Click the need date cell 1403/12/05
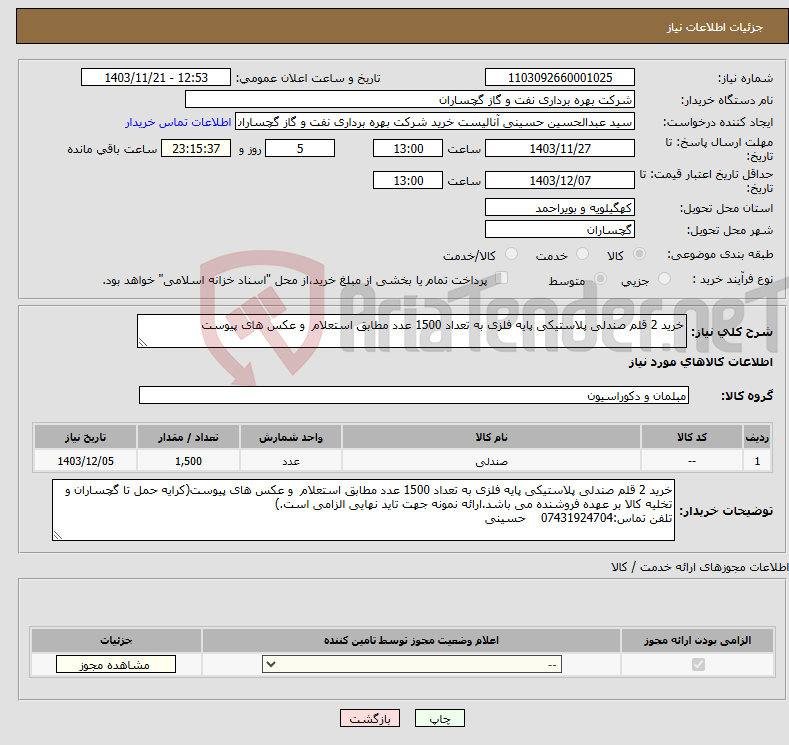 coord(86,461)
